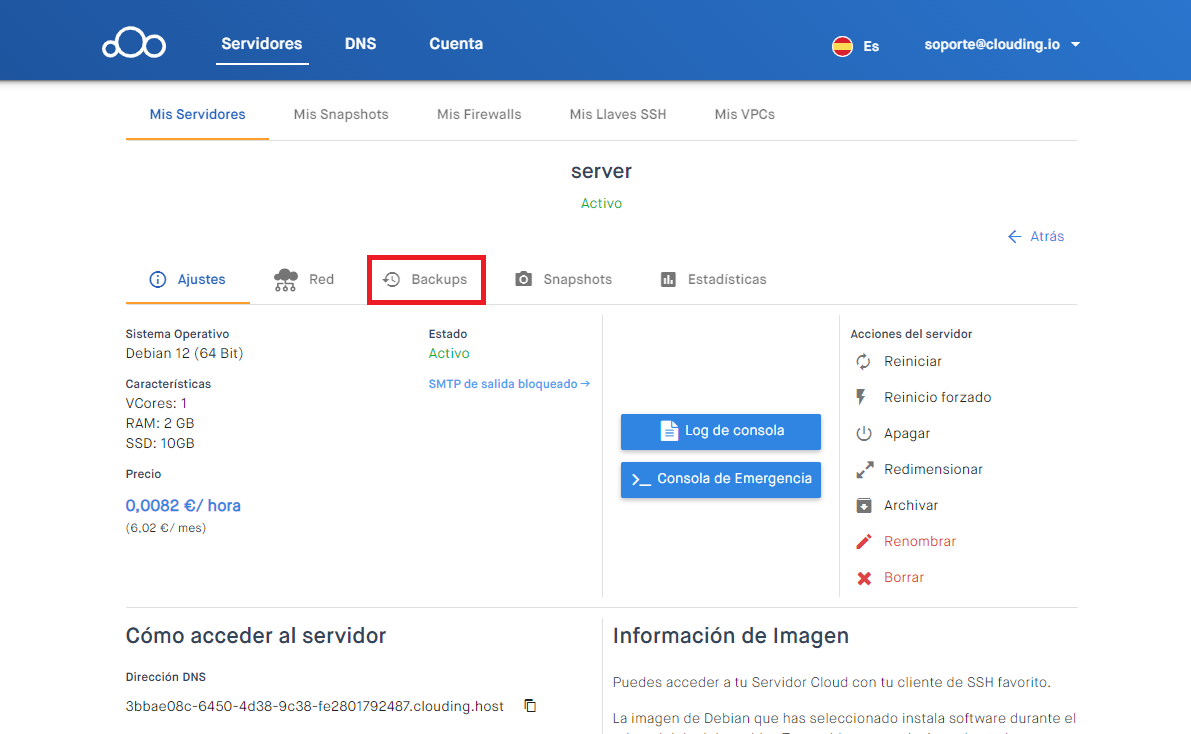Click the Apagar power icon
The height and width of the screenshot is (734, 1191).
(x=864, y=434)
